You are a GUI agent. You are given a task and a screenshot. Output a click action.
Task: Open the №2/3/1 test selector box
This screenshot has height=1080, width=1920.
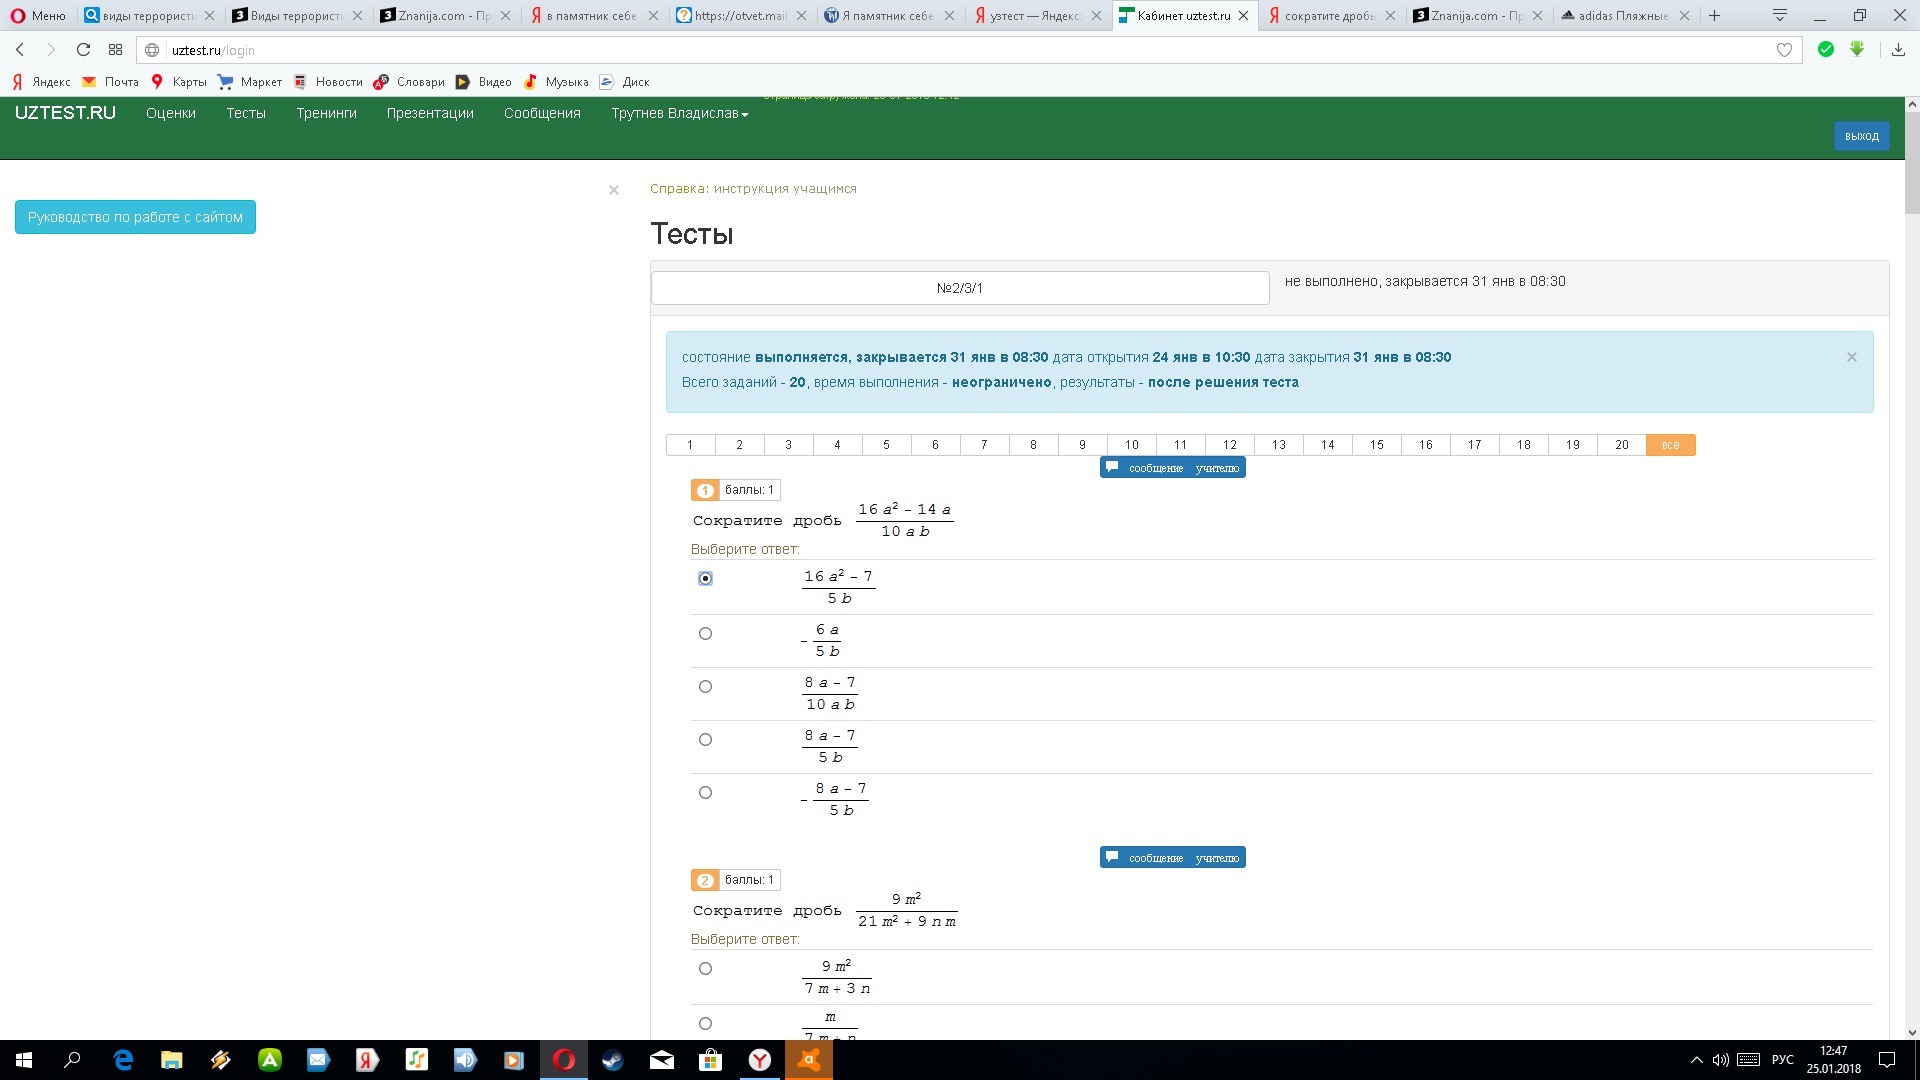pyautogui.click(x=959, y=288)
